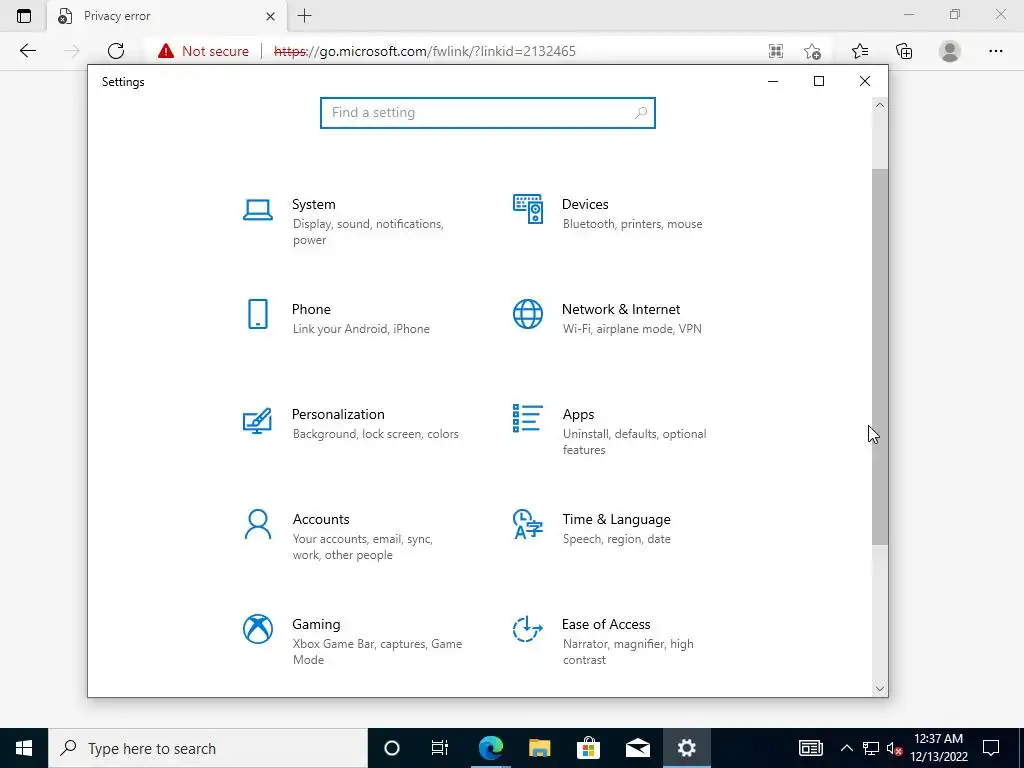This screenshot has height=768, width=1024.
Task: Click the Windows Start button
Action: click(24, 748)
